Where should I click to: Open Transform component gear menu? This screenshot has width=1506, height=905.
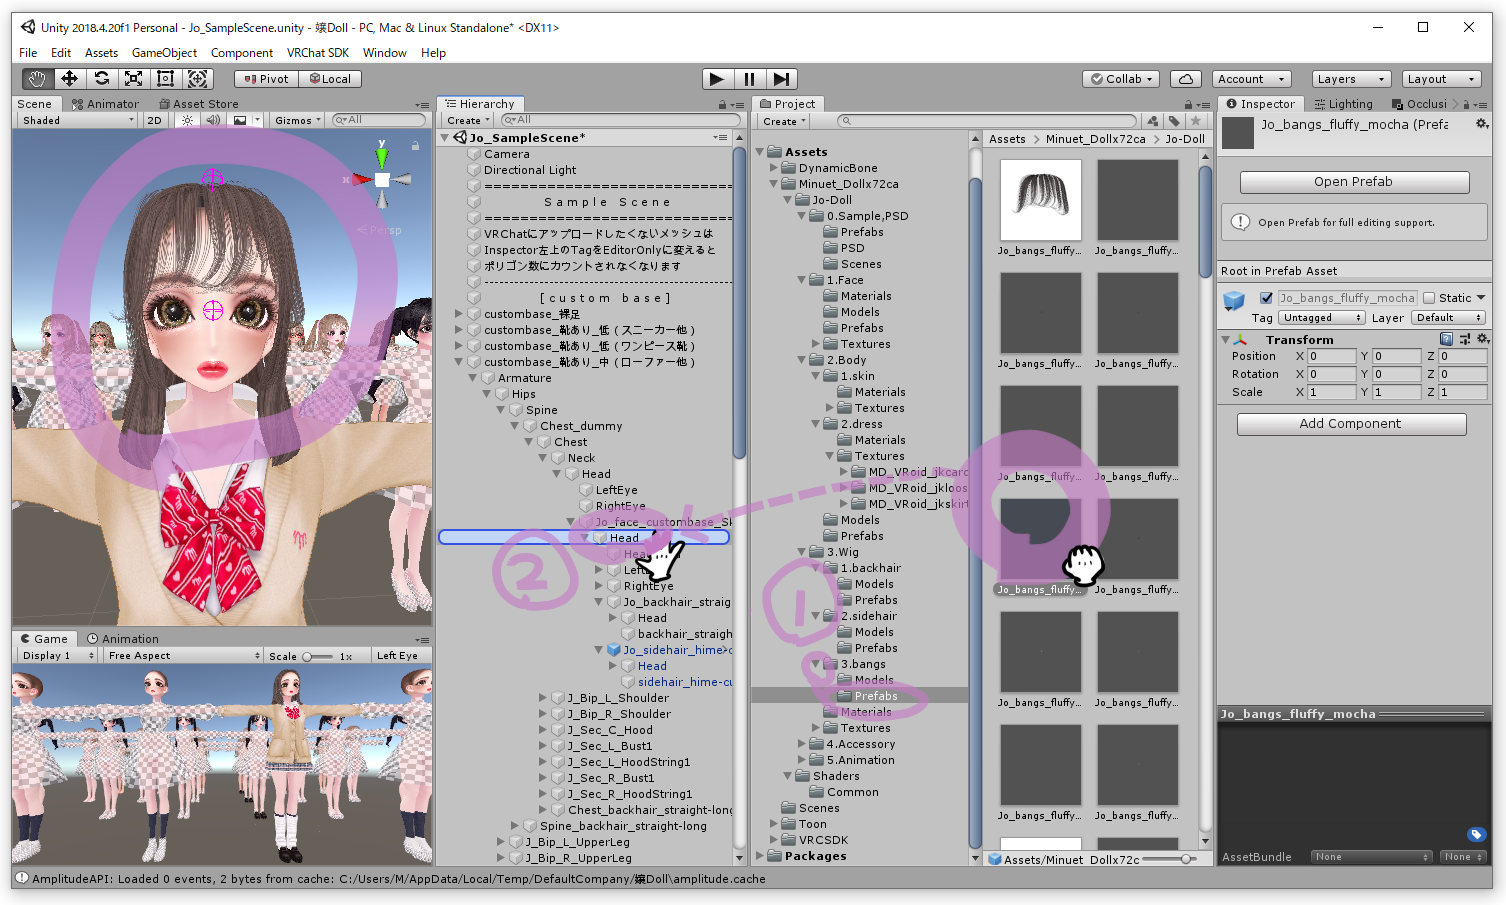pyautogui.click(x=1483, y=339)
